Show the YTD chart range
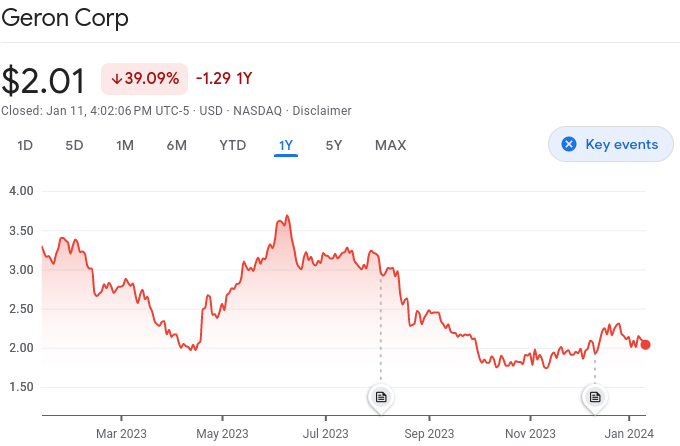 pyautogui.click(x=232, y=145)
